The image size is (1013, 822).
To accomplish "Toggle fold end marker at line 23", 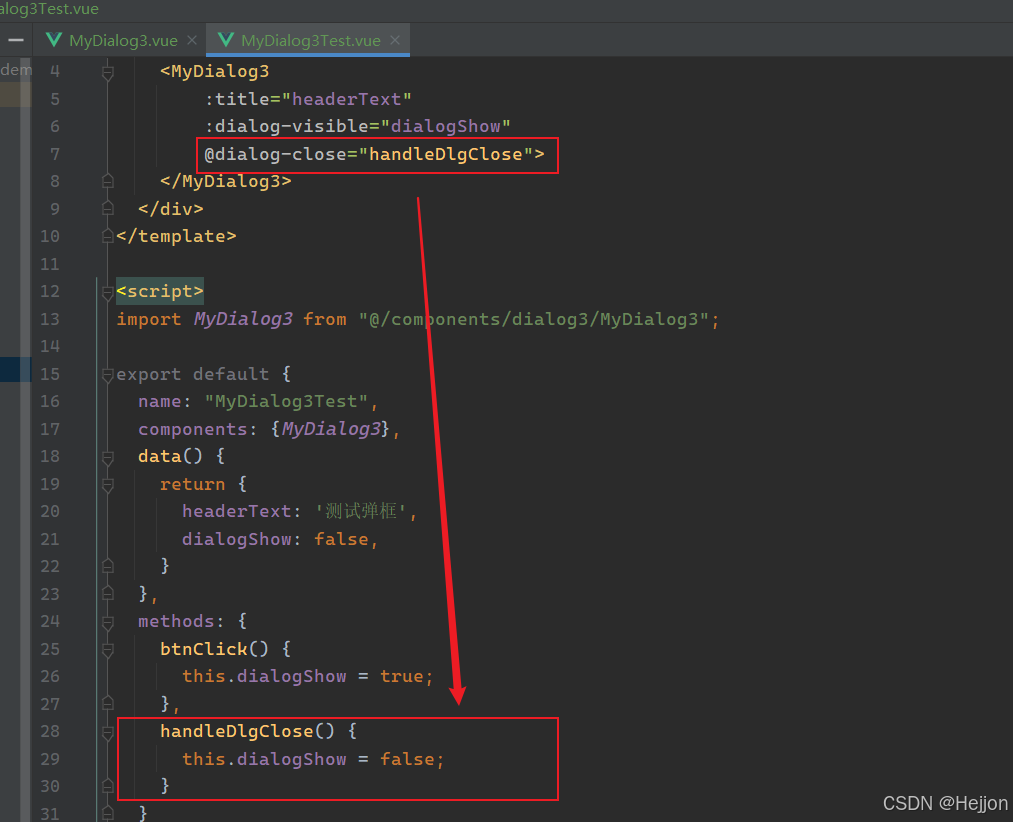I will point(108,594).
